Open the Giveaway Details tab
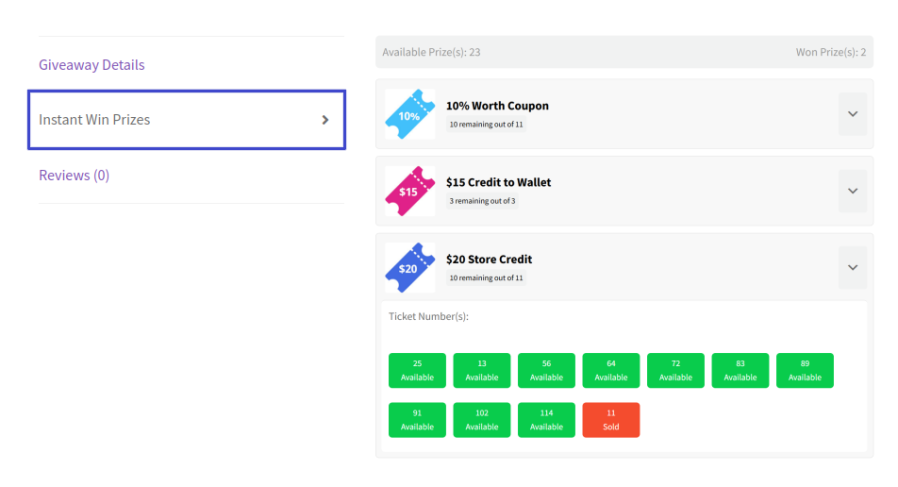 click(92, 65)
